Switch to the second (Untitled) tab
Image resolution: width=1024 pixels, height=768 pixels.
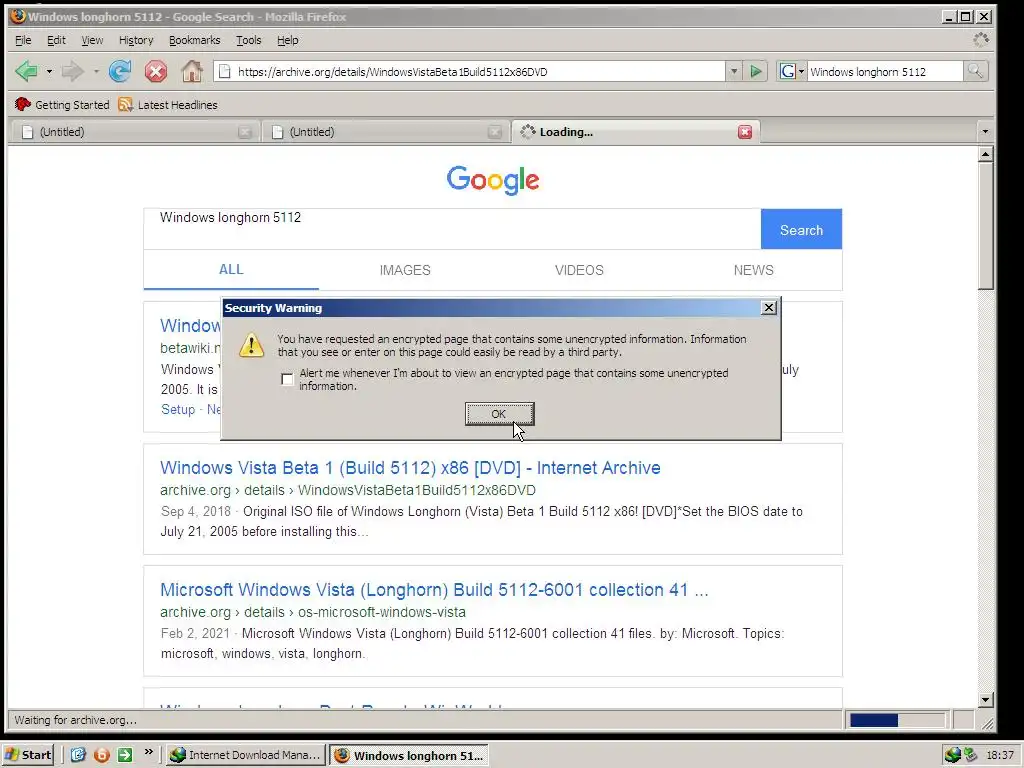[385, 132]
